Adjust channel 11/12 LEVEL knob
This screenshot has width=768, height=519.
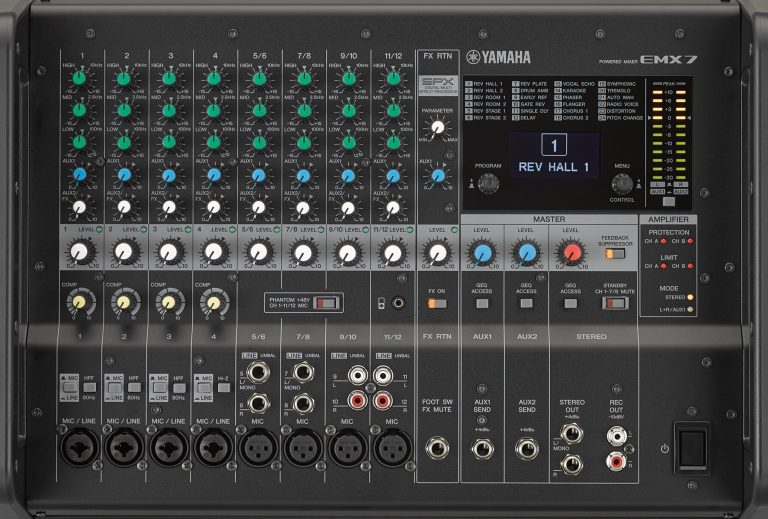pos(393,253)
